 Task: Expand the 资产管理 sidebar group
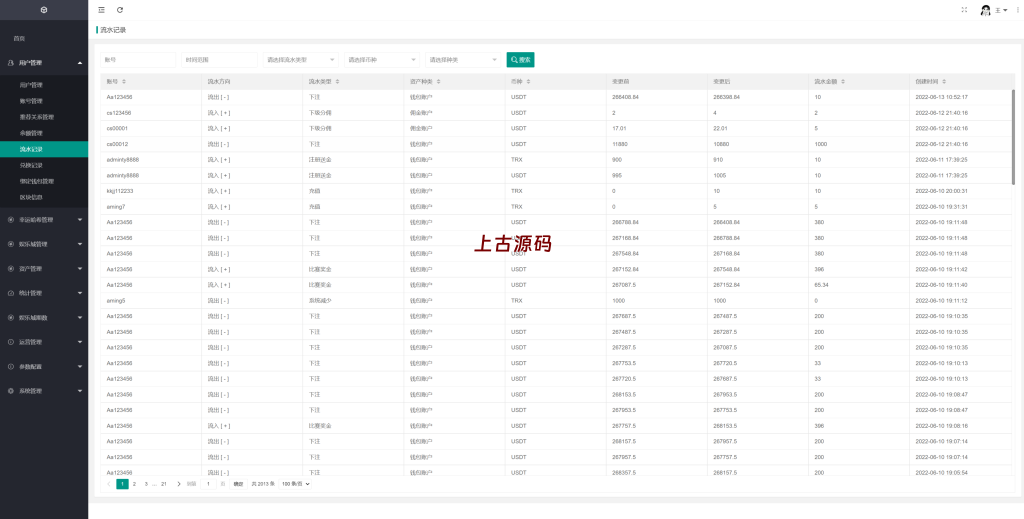[44, 268]
